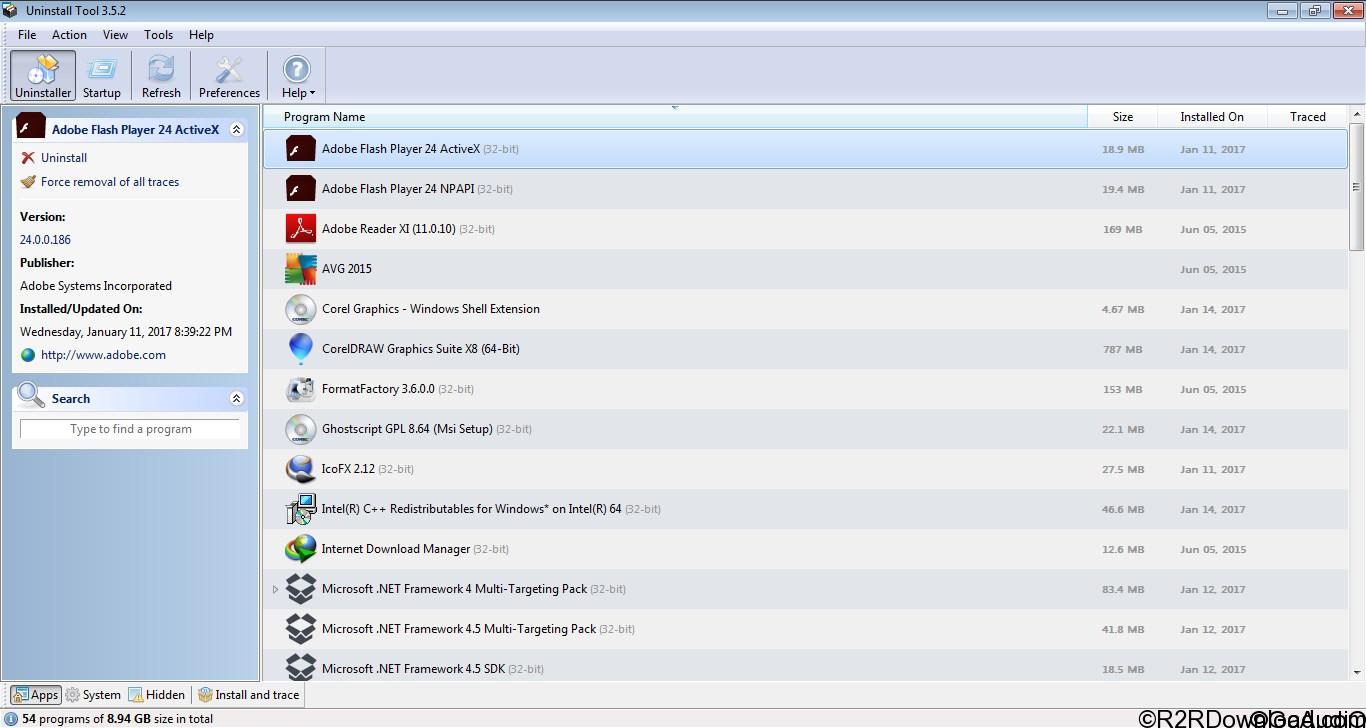
Task: Click the Adobe Reader XI icon
Action: 301,229
